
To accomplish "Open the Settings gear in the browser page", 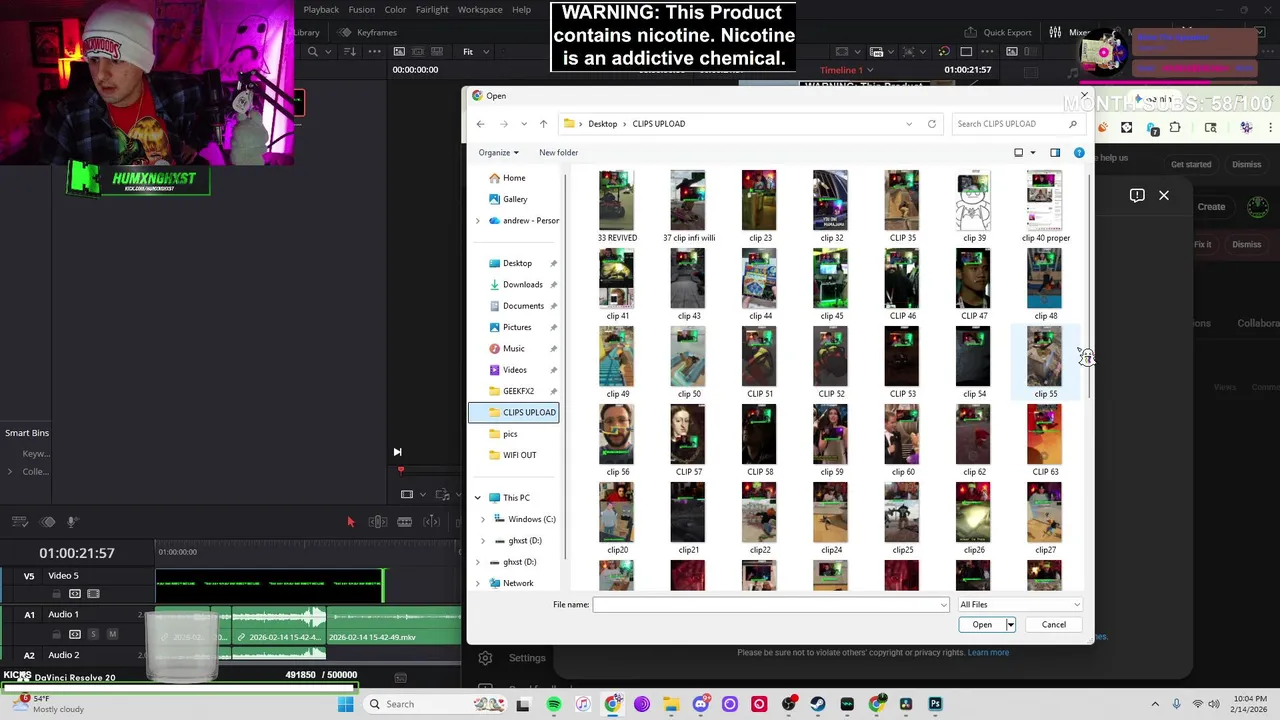I will pyautogui.click(x=485, y=658).
